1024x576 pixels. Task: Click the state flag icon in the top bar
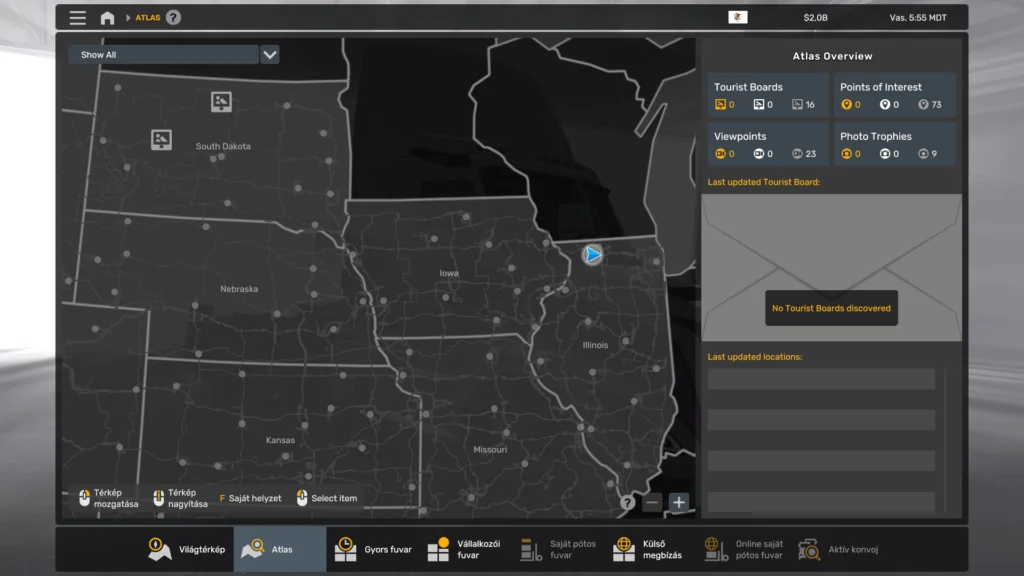click(737, 18)
